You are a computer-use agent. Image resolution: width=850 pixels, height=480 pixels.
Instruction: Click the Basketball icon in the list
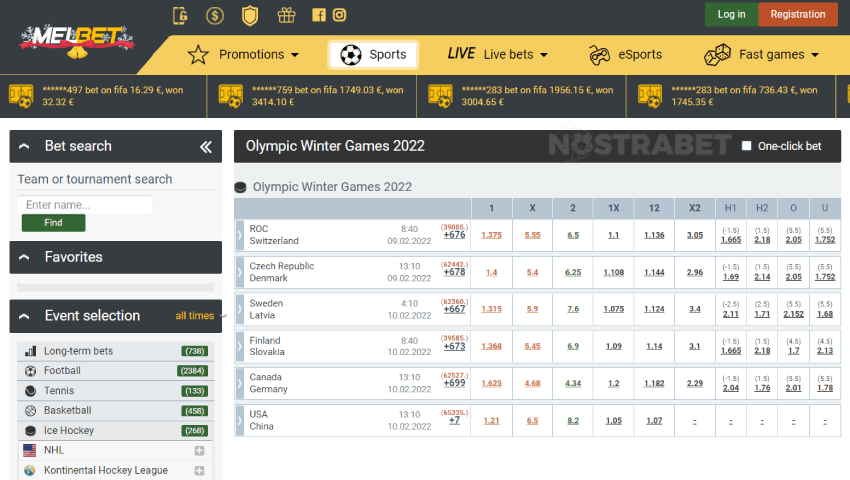tap(30, 411)
